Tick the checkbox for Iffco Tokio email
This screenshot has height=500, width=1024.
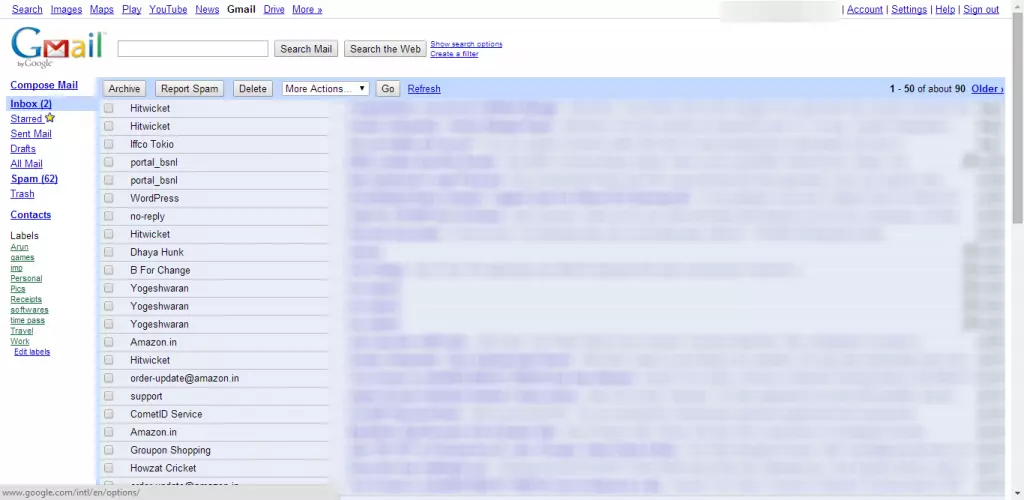pyautogui.click(x=108, y=144)
